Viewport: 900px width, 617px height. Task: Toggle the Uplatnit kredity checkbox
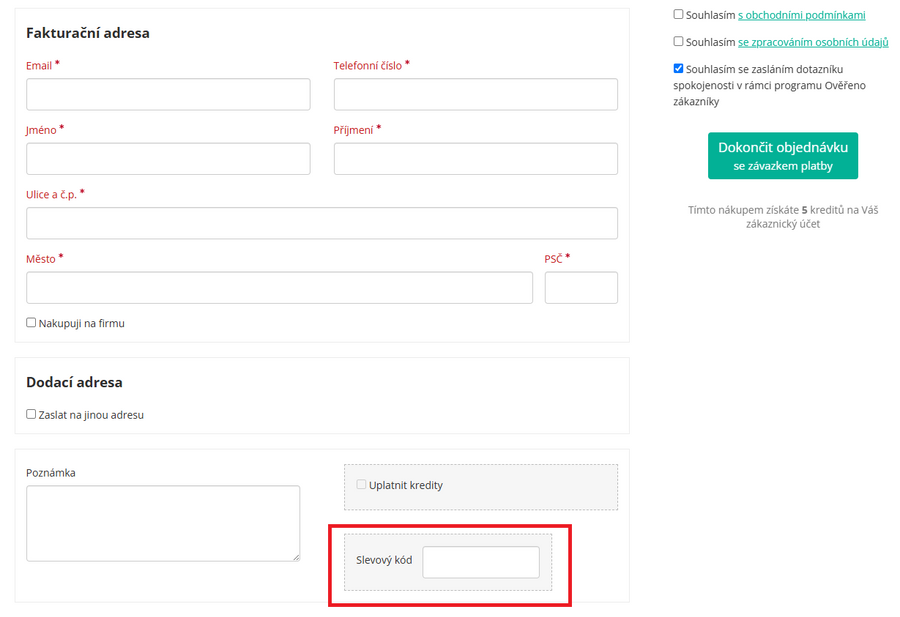coord(361,485)
